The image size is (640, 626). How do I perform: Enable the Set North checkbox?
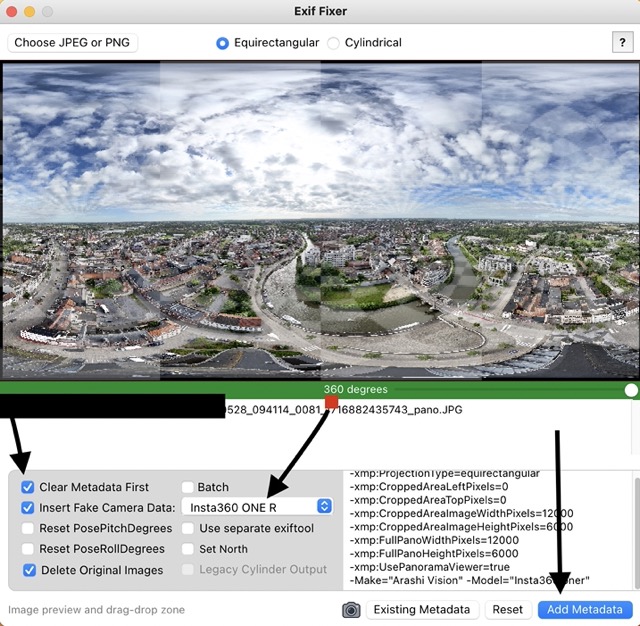[189, 549]
